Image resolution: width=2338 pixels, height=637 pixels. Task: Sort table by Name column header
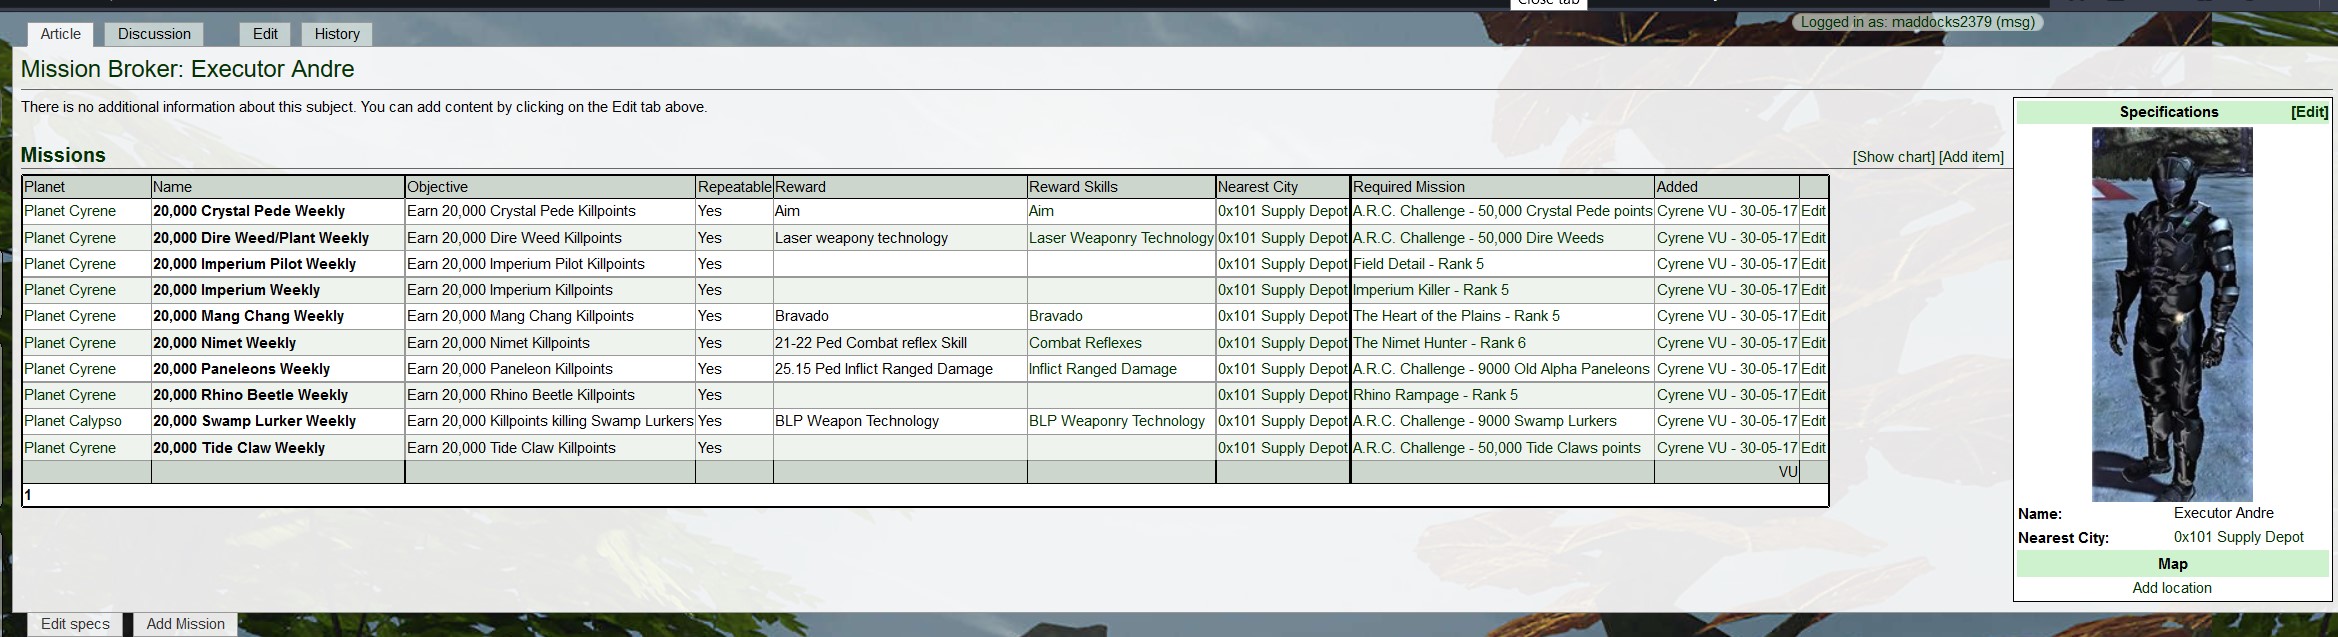click(x=172, y=187)
